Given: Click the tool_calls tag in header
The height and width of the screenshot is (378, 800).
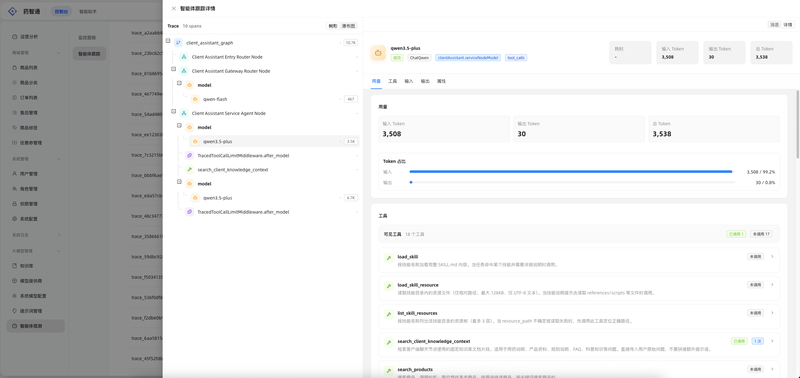Looking at the screenshot, I should 516,58.
